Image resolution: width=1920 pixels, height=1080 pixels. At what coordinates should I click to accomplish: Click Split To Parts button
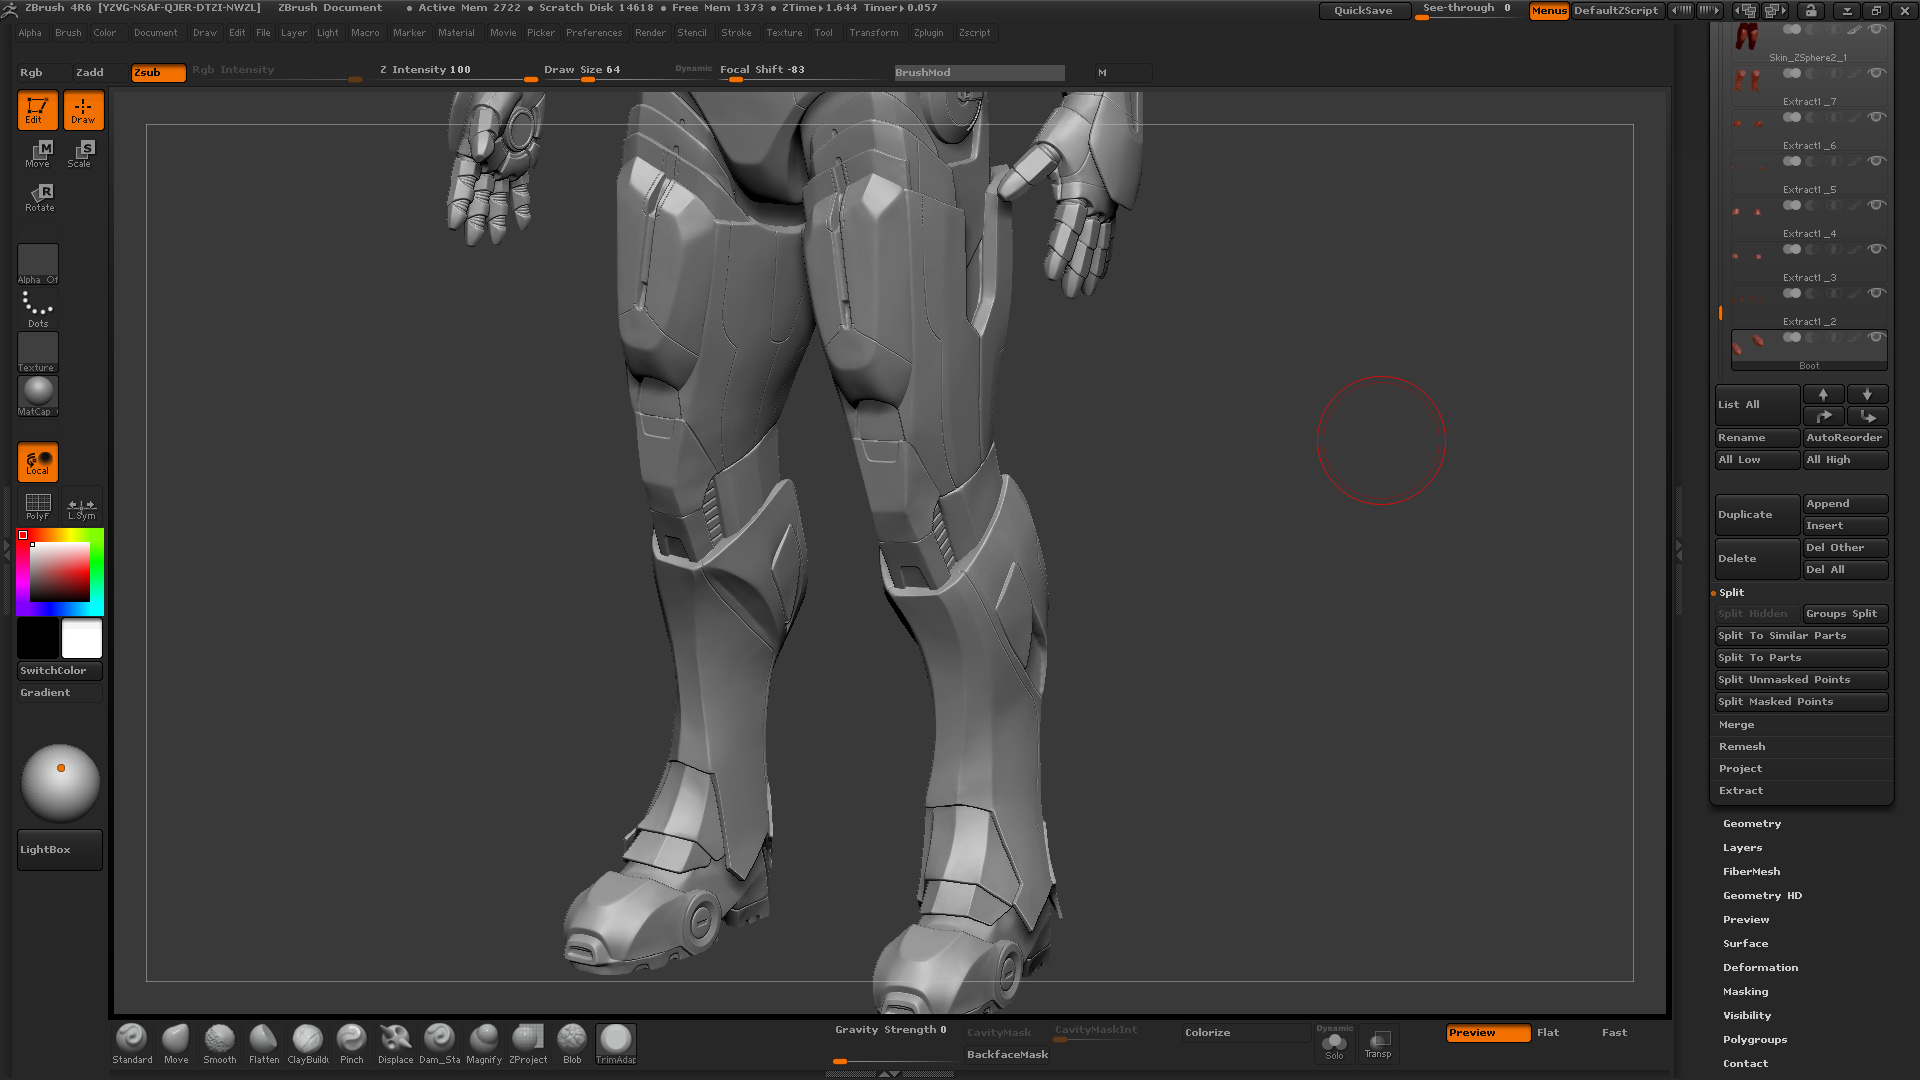(1801, 658)
